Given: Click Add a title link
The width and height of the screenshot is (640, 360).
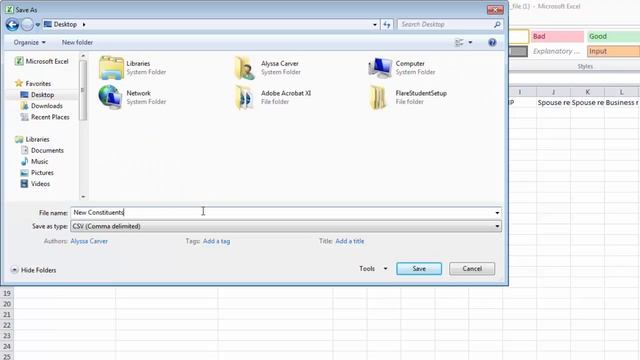Looking at the screenshot, I should pos(350,241).
